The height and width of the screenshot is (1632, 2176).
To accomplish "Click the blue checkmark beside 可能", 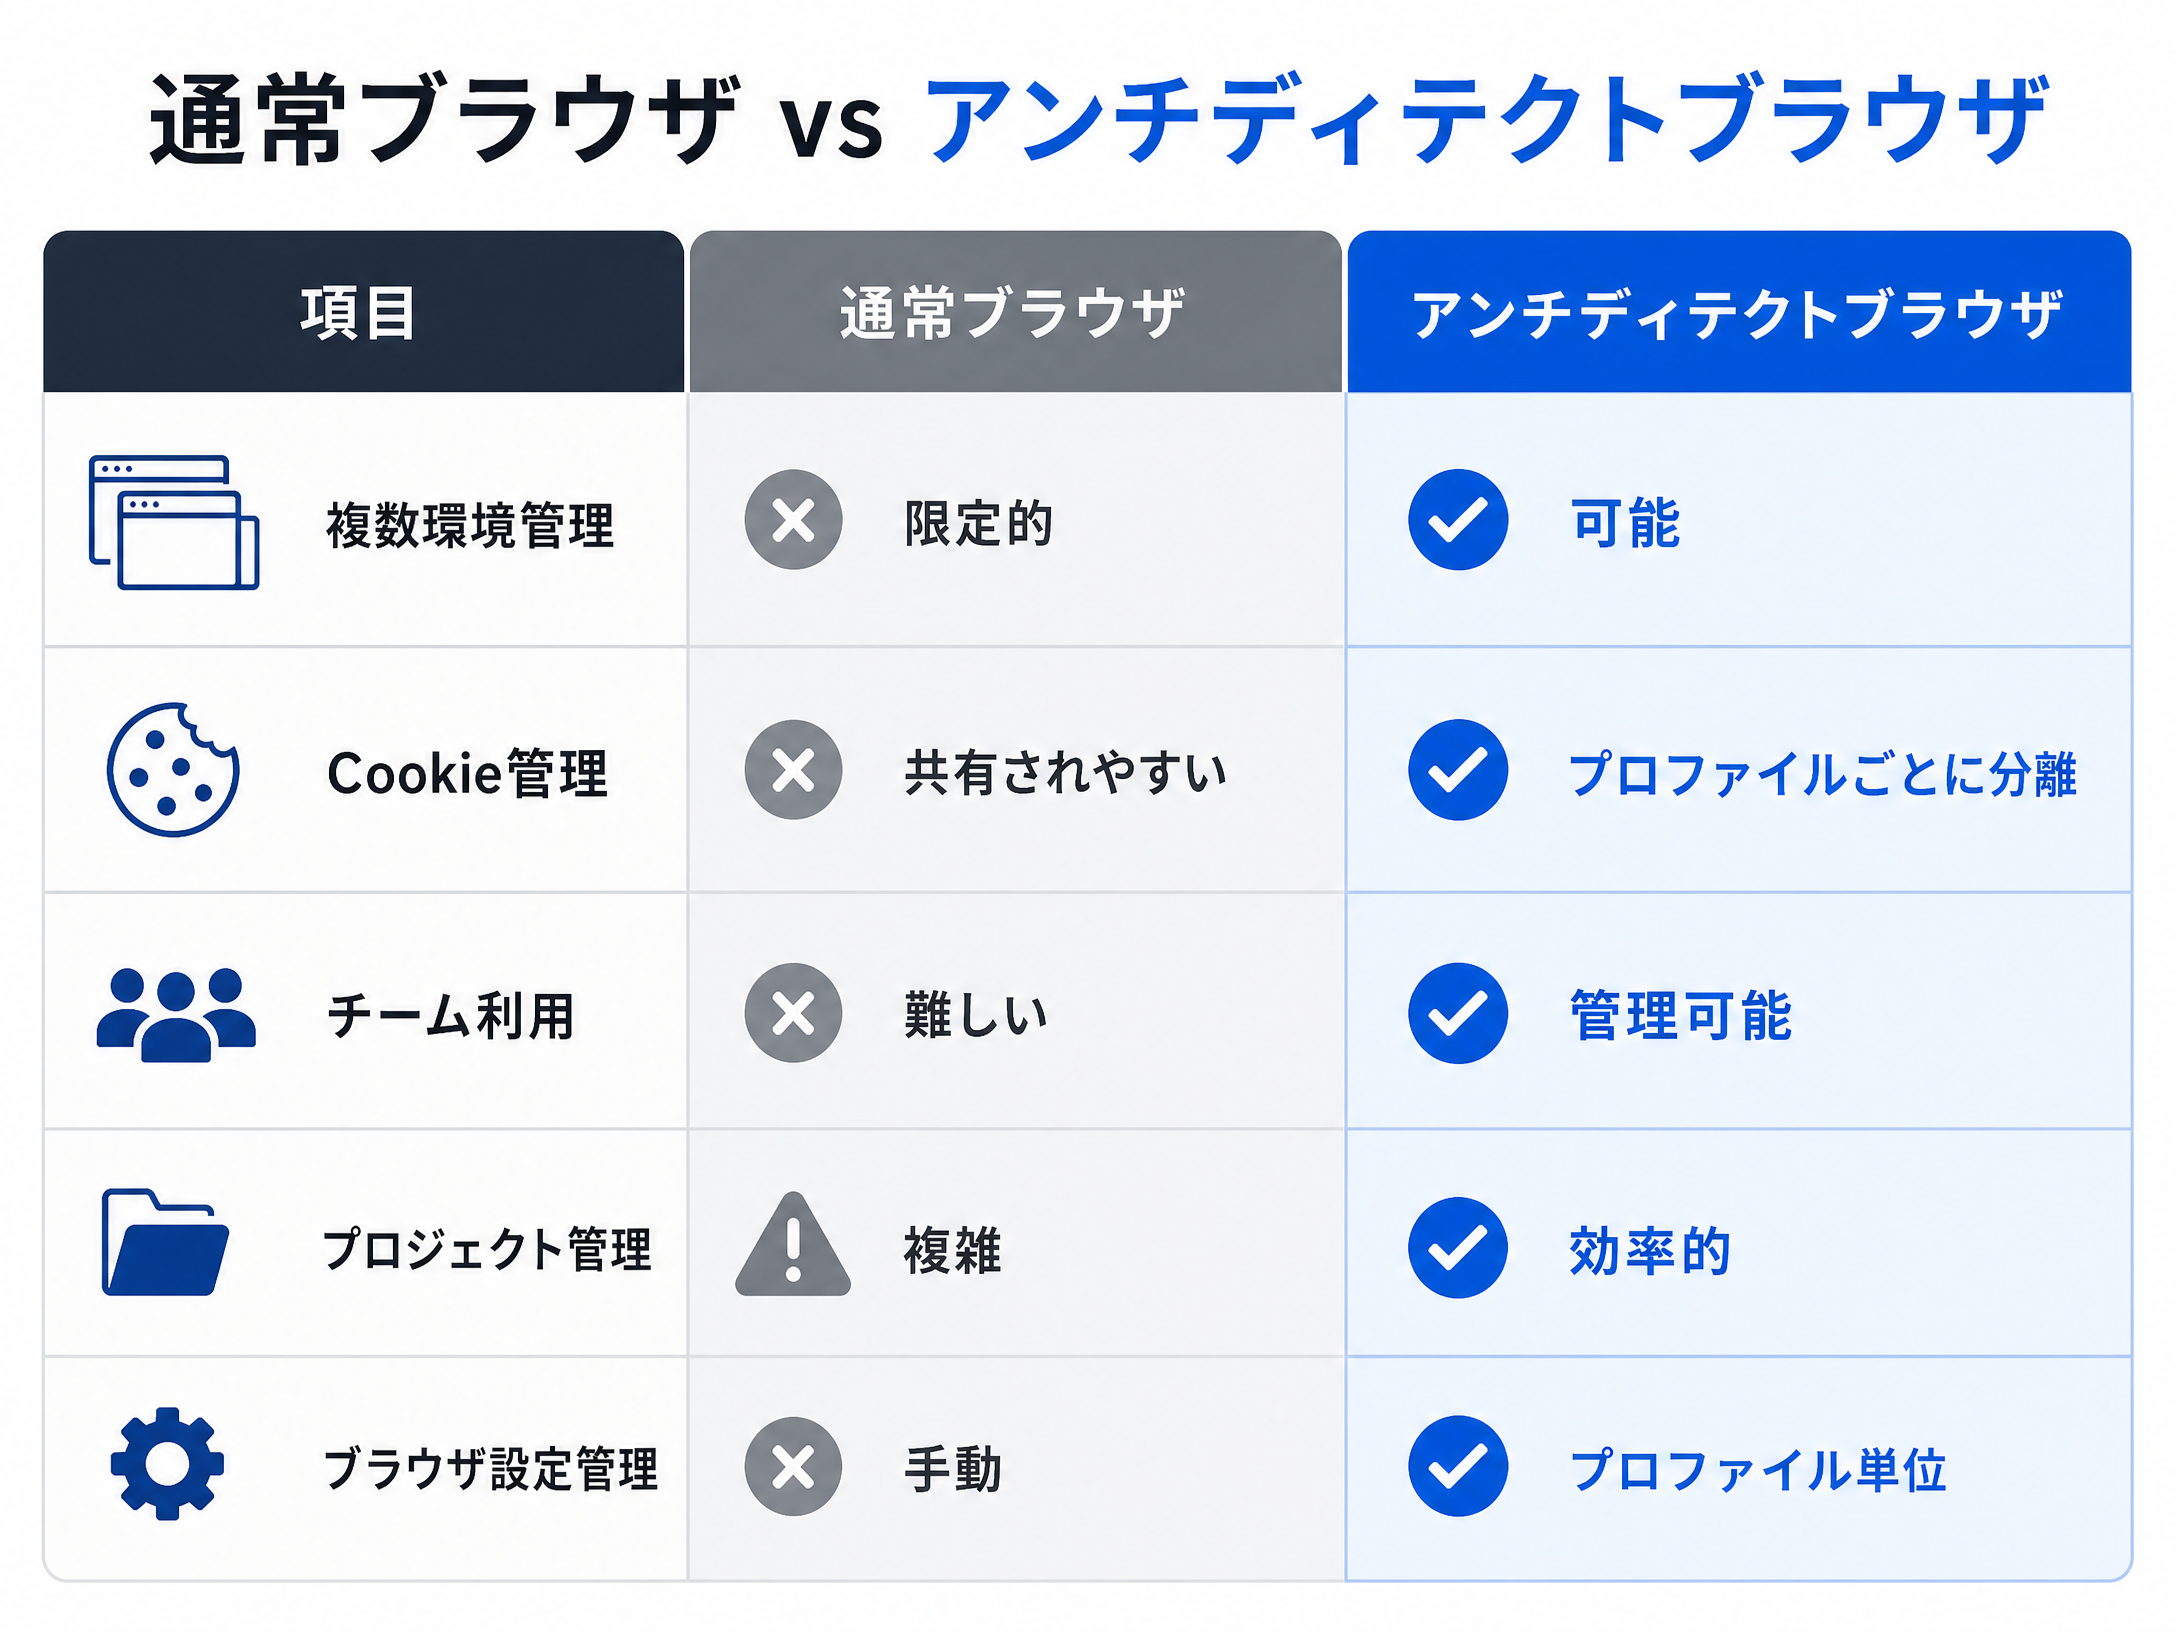I will [x=1458, y=520].
